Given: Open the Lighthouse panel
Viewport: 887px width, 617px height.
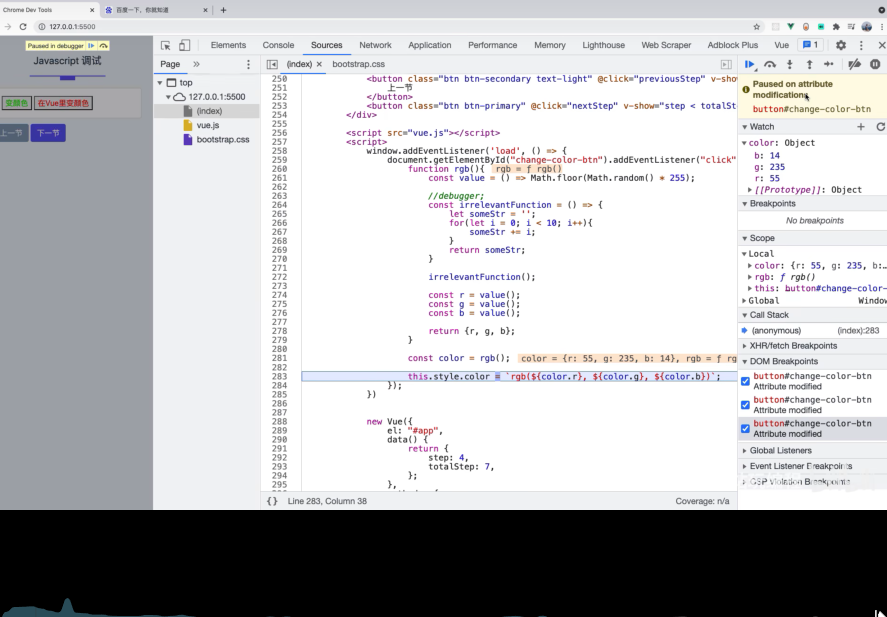Looking at the screenshot, I should tap(603, 45).
